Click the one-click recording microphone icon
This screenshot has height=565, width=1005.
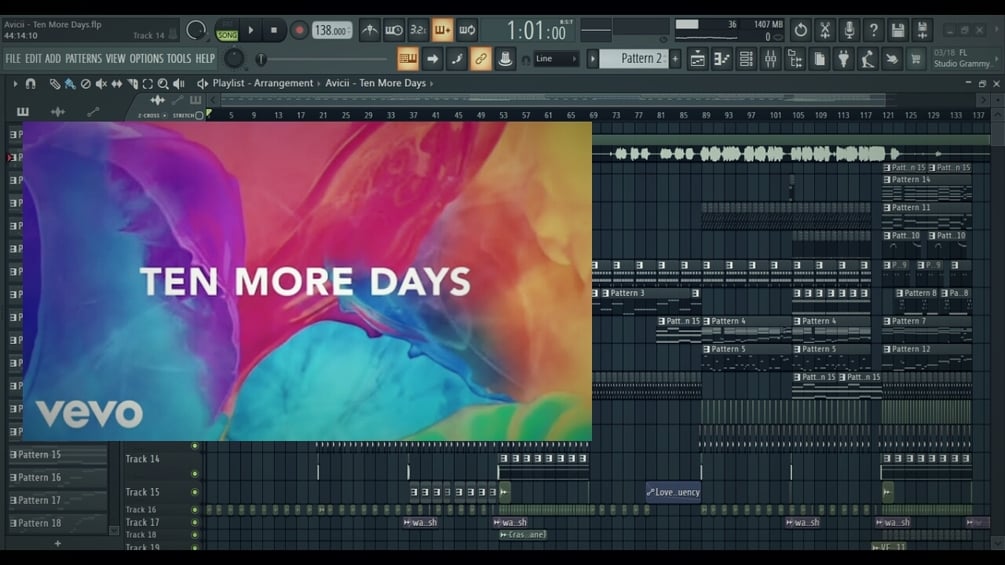(849, 29)
